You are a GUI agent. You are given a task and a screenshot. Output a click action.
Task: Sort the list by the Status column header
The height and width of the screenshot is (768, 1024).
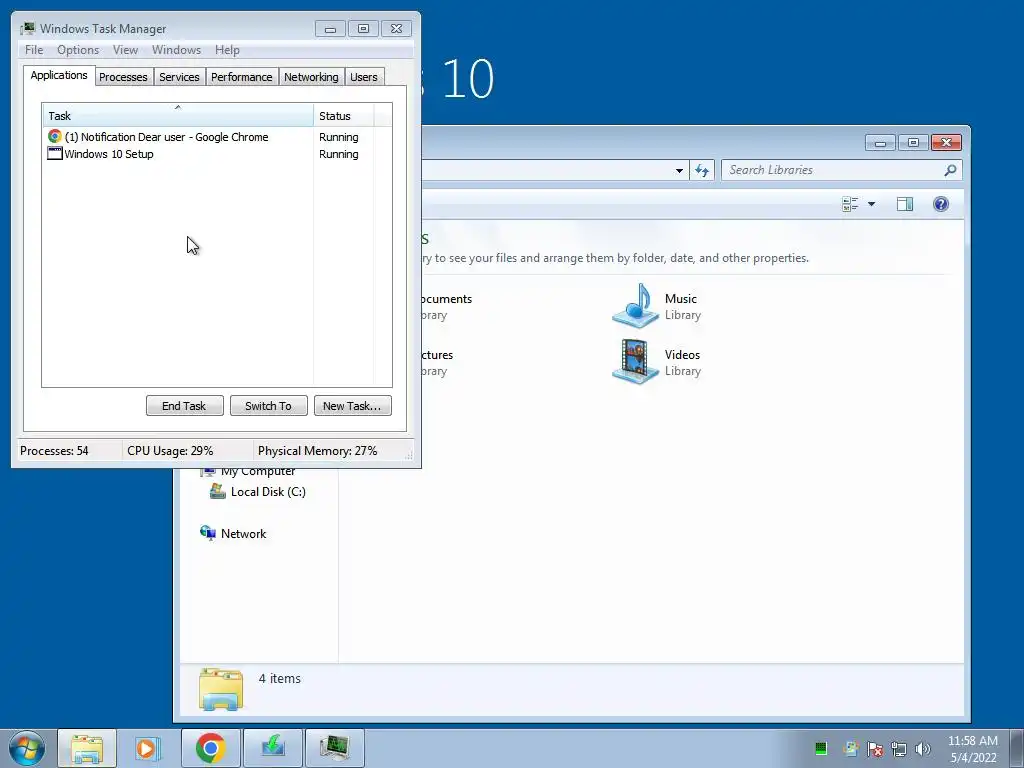click(344, 116)
